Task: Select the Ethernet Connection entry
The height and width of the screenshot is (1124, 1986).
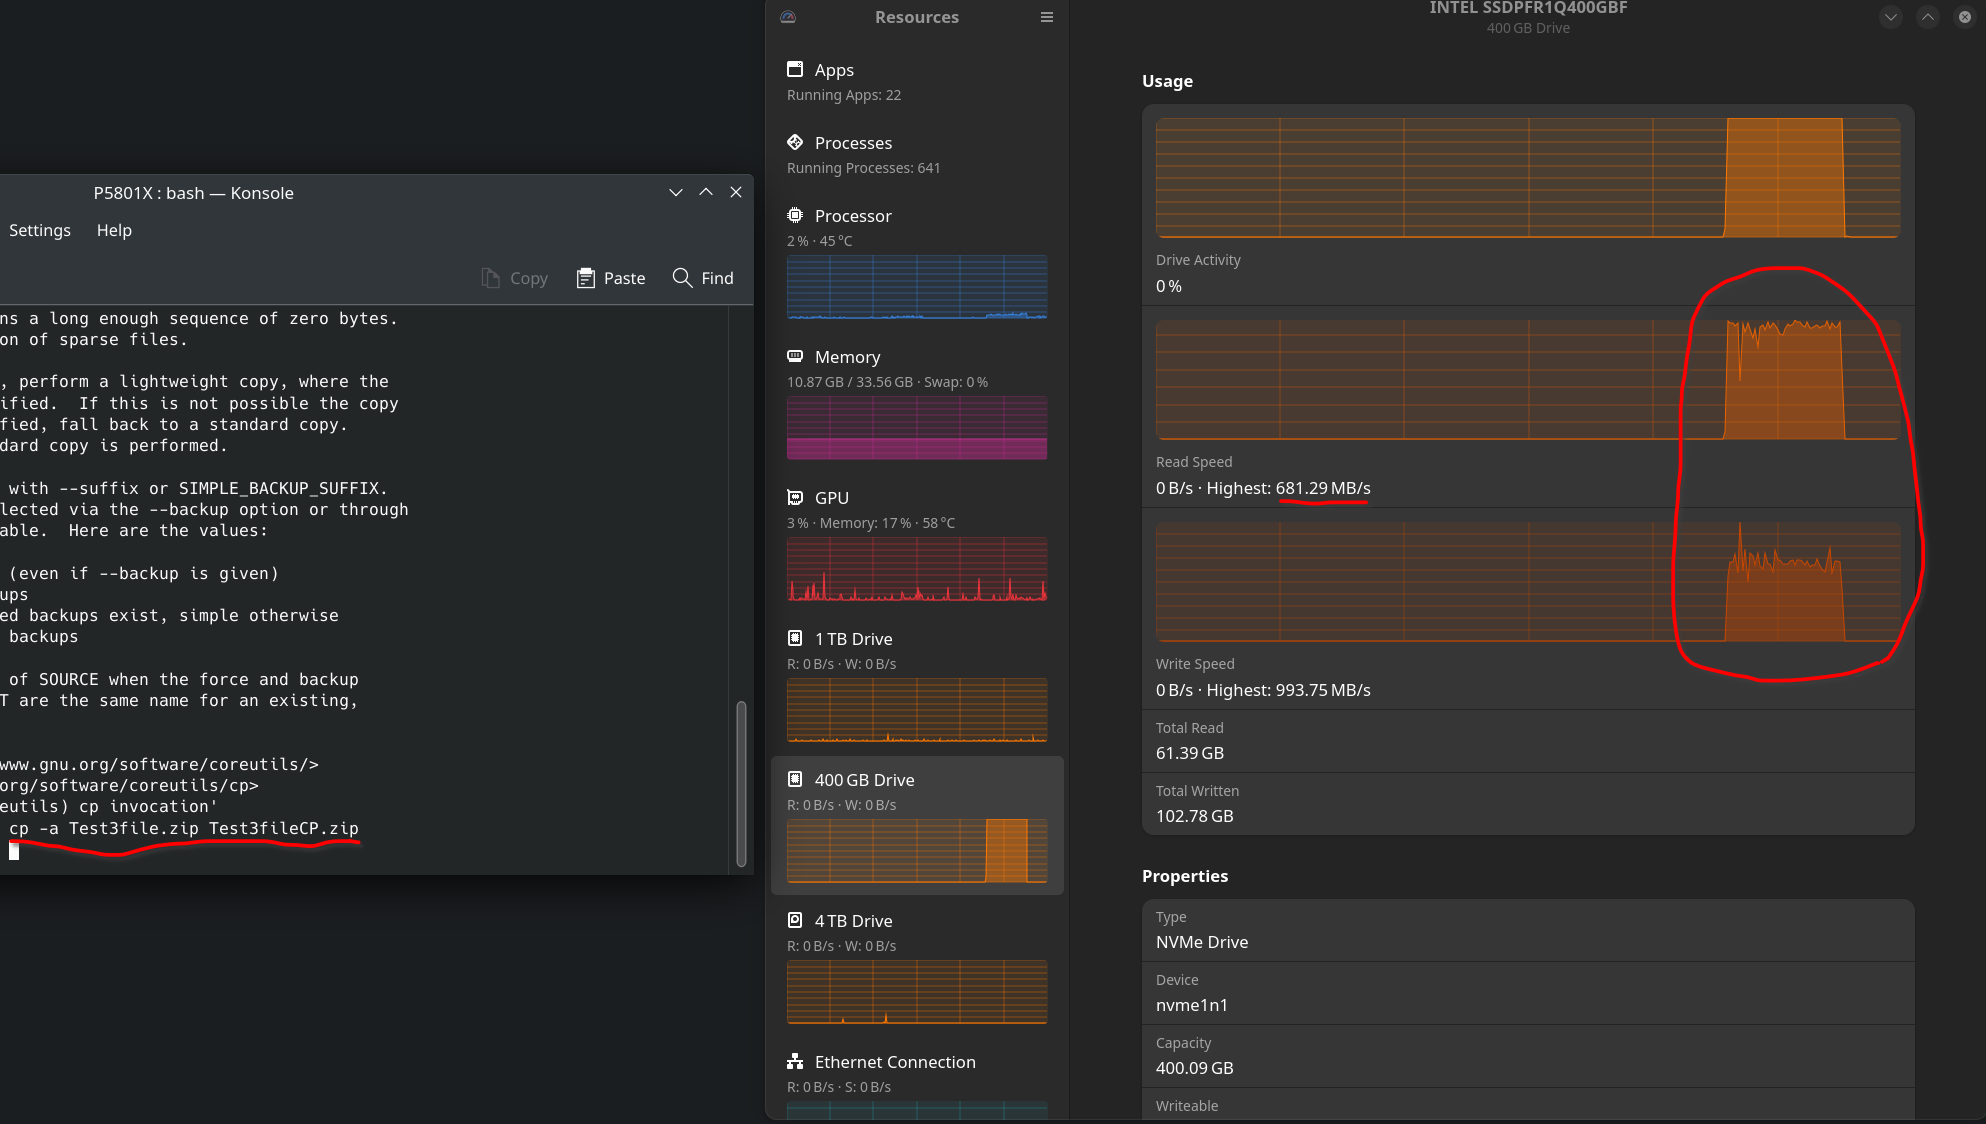Action: click(894, 1062)
